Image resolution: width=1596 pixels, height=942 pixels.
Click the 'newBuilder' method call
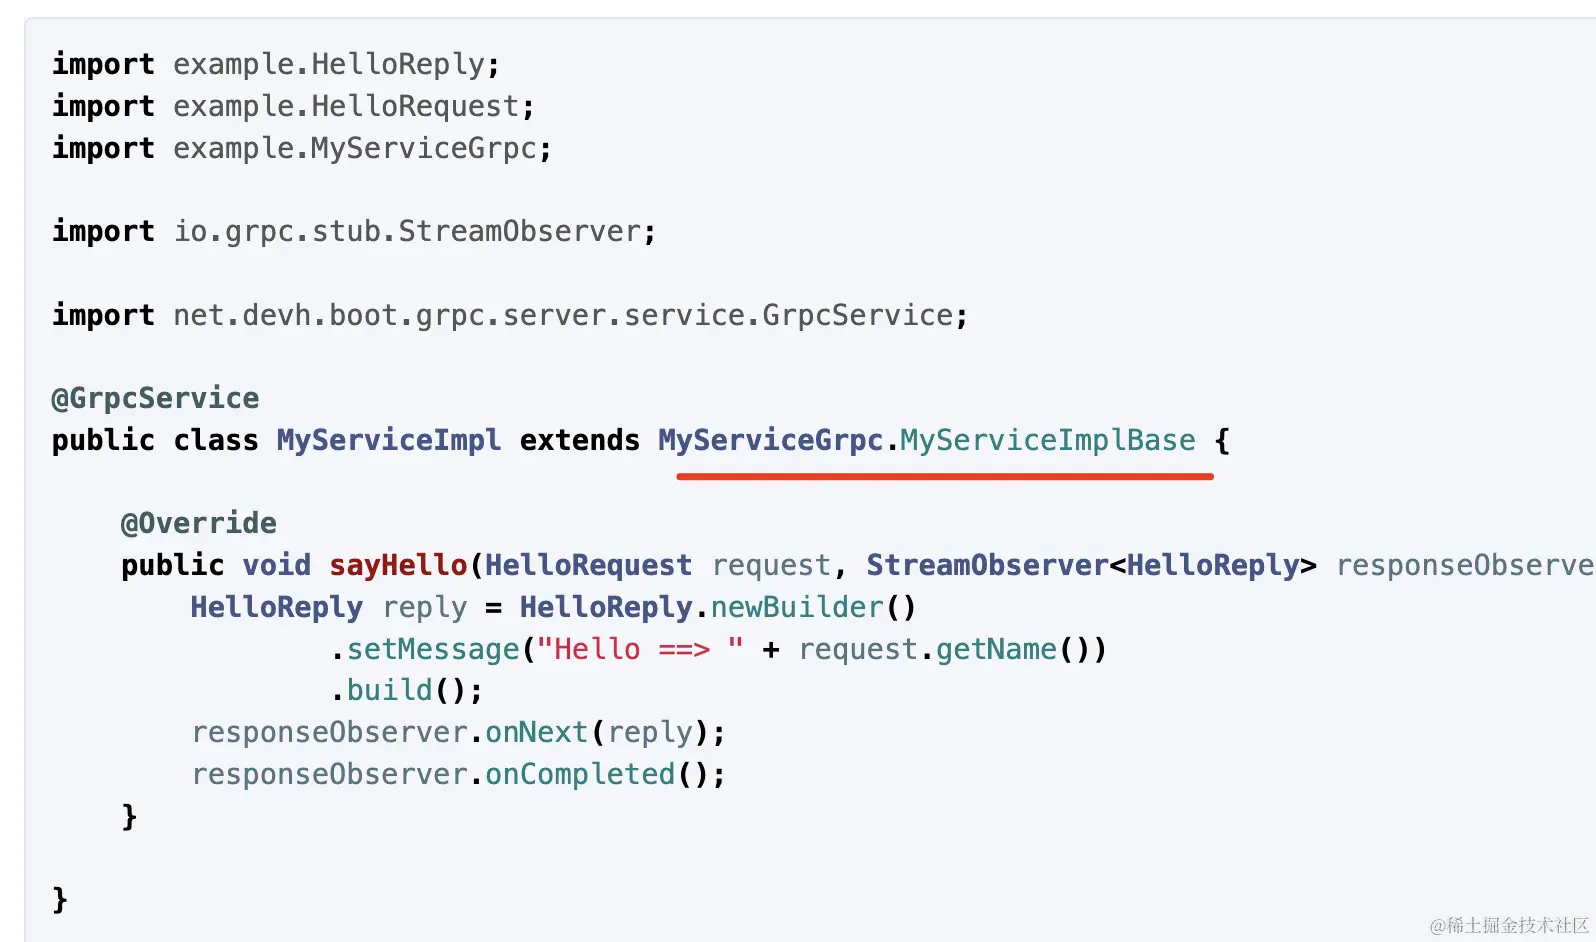click(798, 607)
